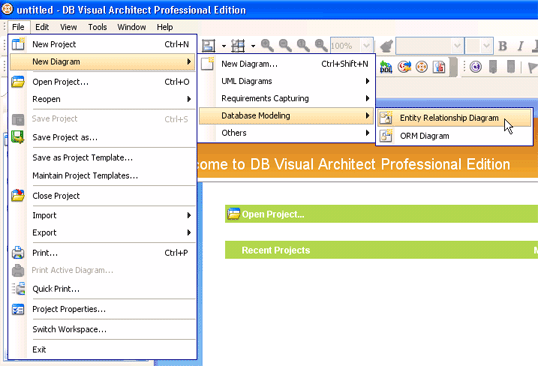Viewport: 538px width, 366px height.
Task: Click the zoom to 100% magnifier icon
Action: pyautogui.click(x=303, y=45)
